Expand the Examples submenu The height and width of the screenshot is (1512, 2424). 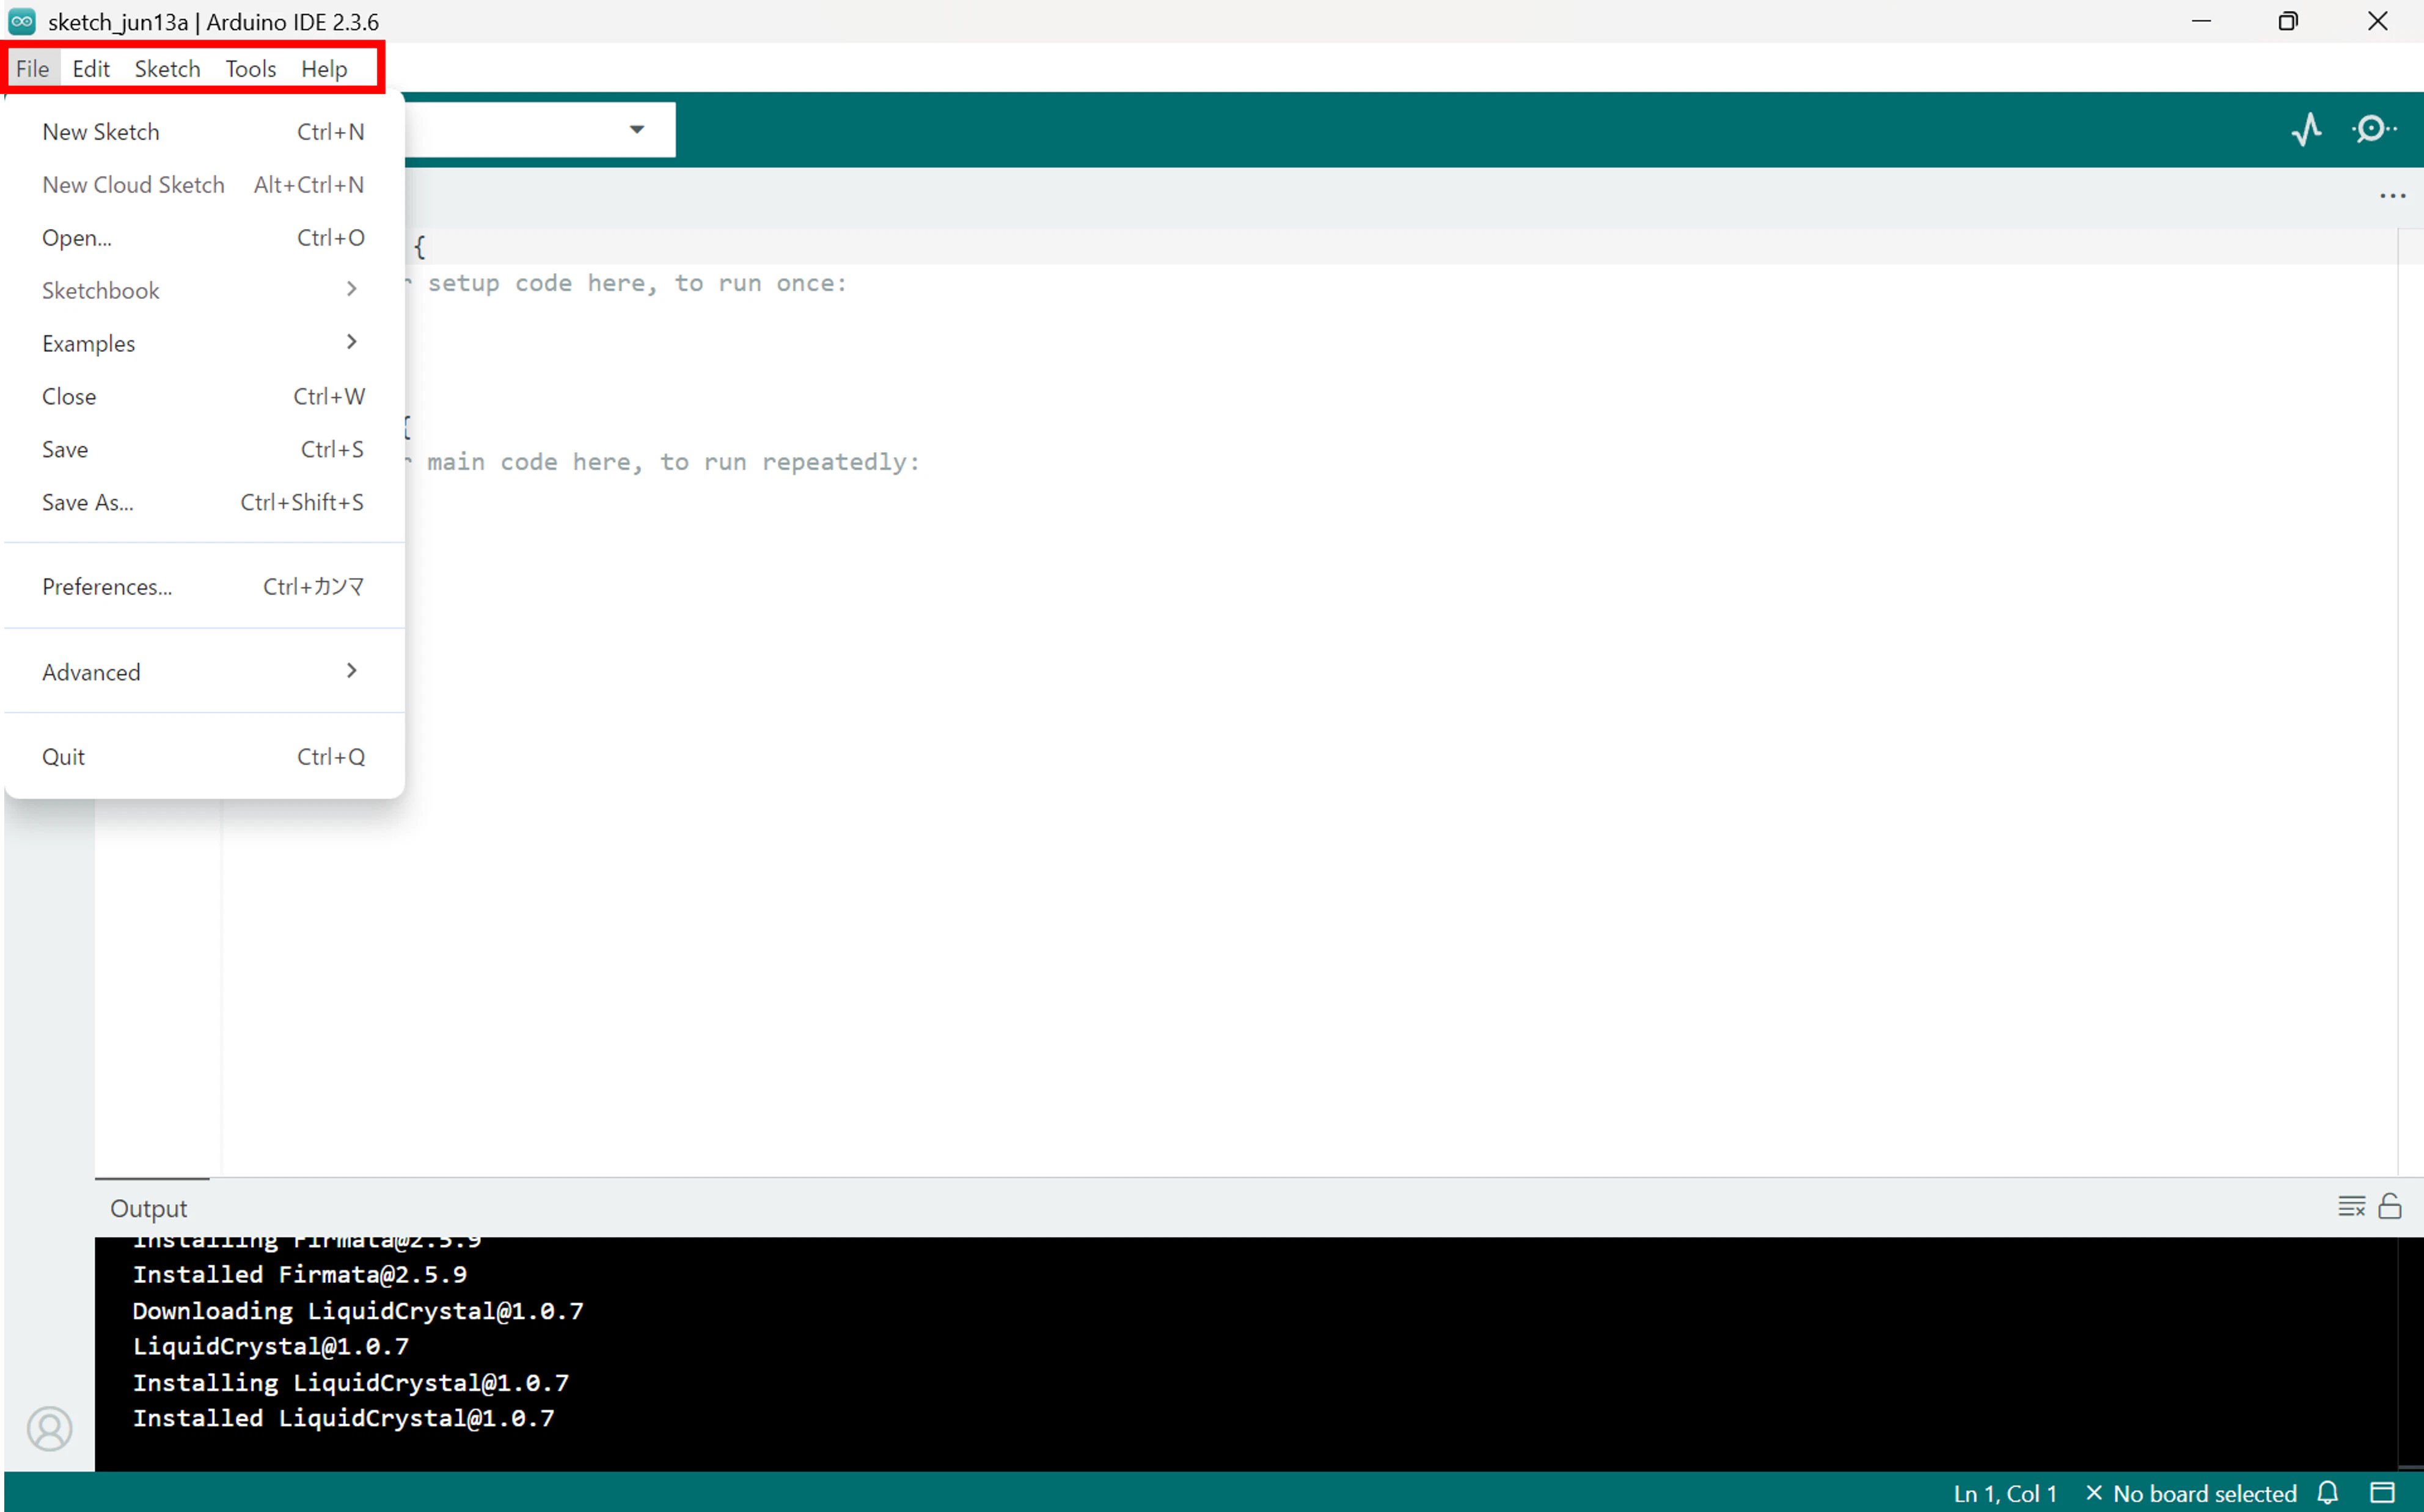pyautogui.click(x=204, y=343)
